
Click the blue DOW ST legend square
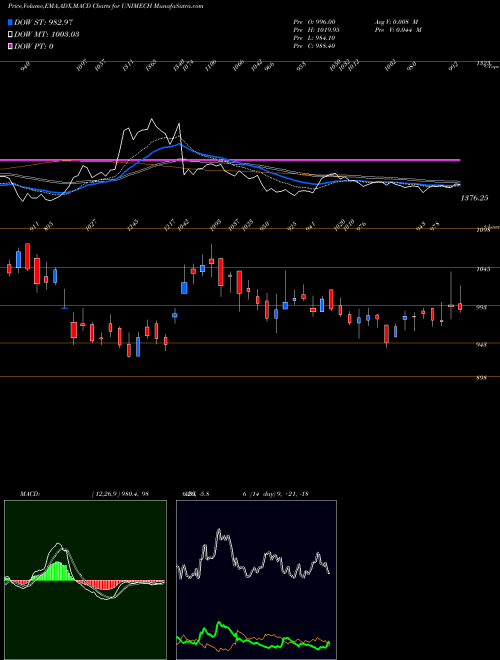point(11,22)
